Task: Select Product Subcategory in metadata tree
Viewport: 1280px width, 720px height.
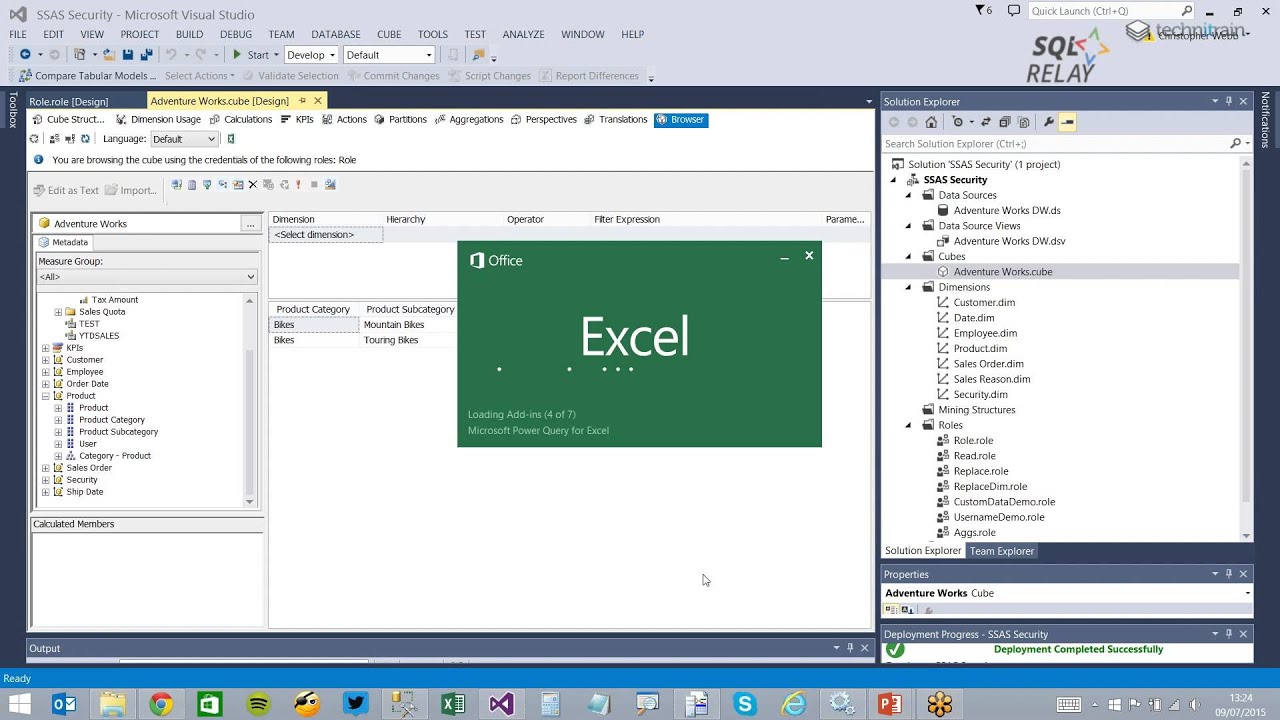Action: pyautogui.click(x=118, y=432)
